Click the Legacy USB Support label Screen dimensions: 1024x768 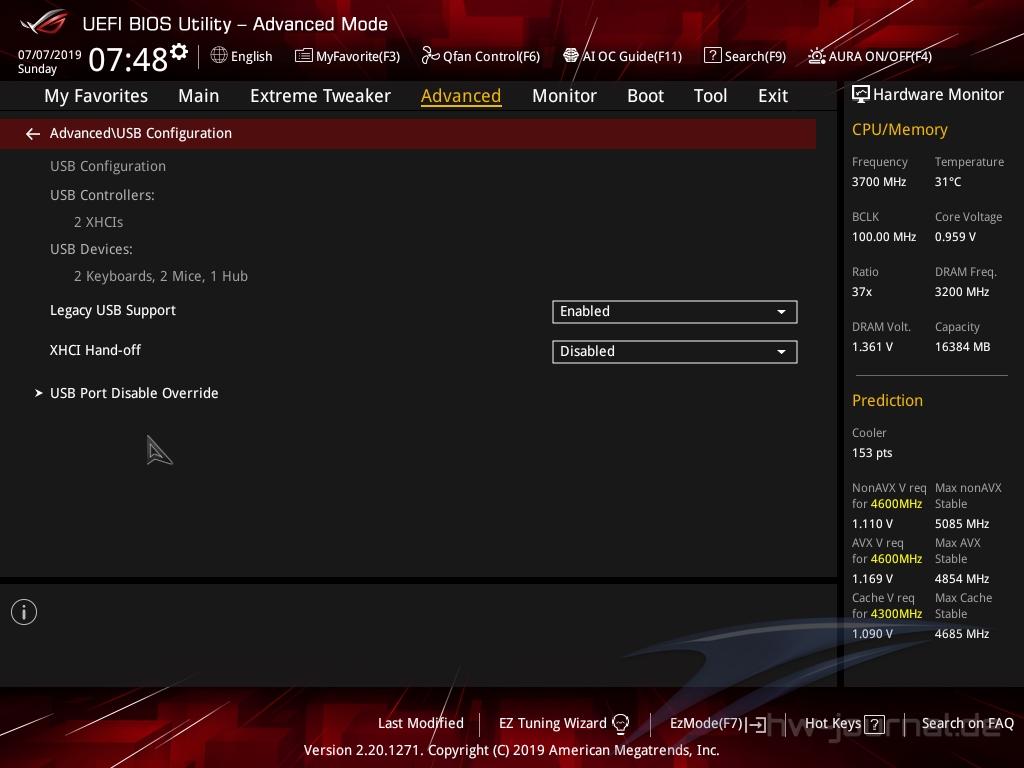pos(113,310)
